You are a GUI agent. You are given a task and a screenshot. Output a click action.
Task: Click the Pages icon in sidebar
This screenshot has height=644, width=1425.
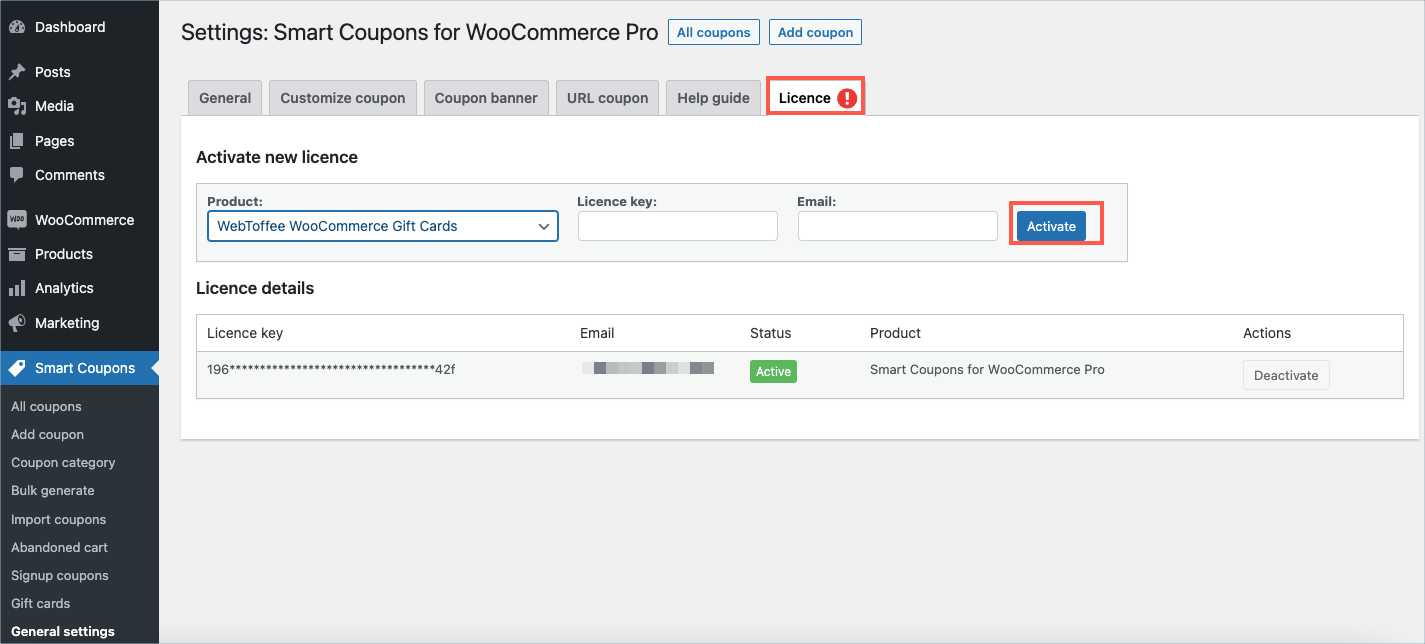[17, 141]
